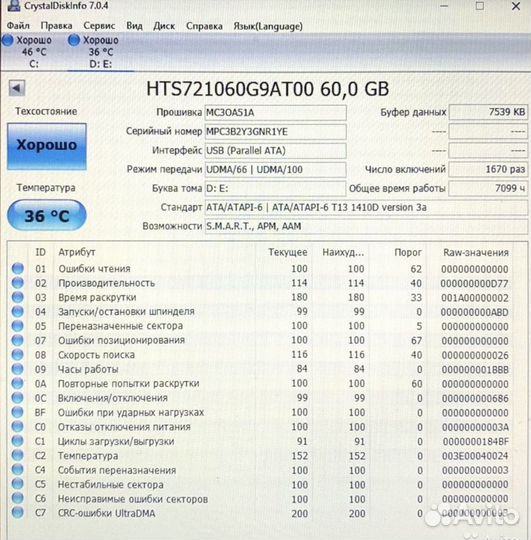Viewport: 531px width, 540px height.
Task: Click status circle for C2 Температура
Action: [x=18, y=455]
